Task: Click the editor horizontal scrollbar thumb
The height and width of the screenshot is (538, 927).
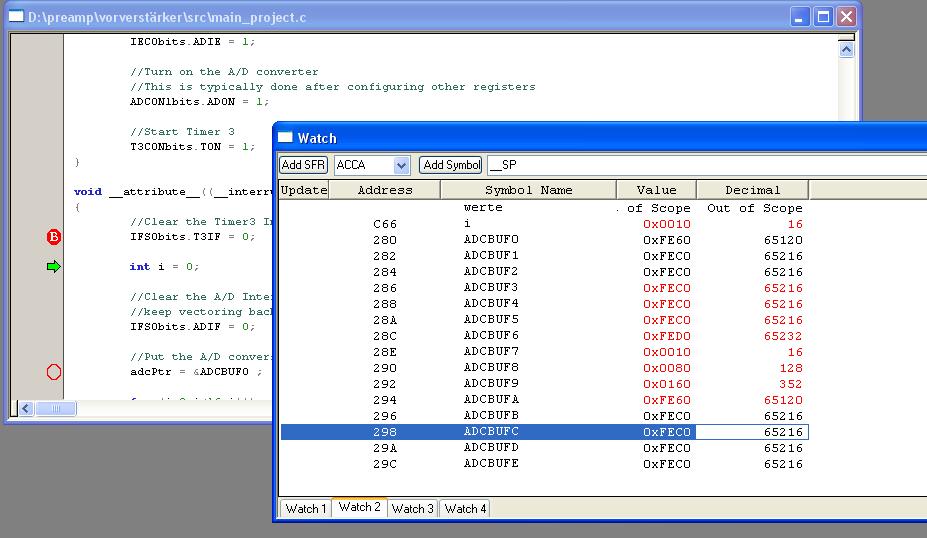Action: tap(56, 409)
